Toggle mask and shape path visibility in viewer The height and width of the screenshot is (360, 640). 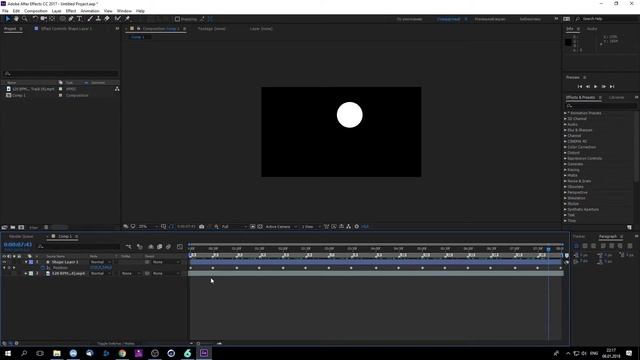(171, 227)
